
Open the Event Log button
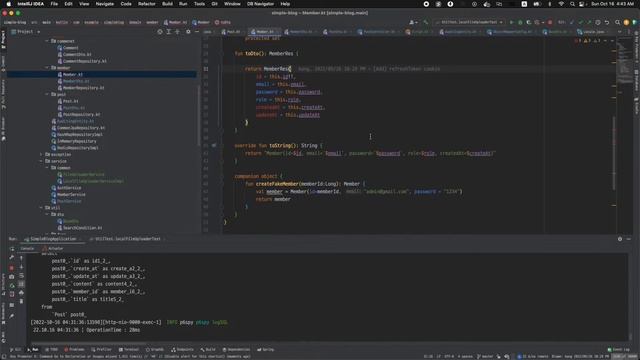[618, 350]
